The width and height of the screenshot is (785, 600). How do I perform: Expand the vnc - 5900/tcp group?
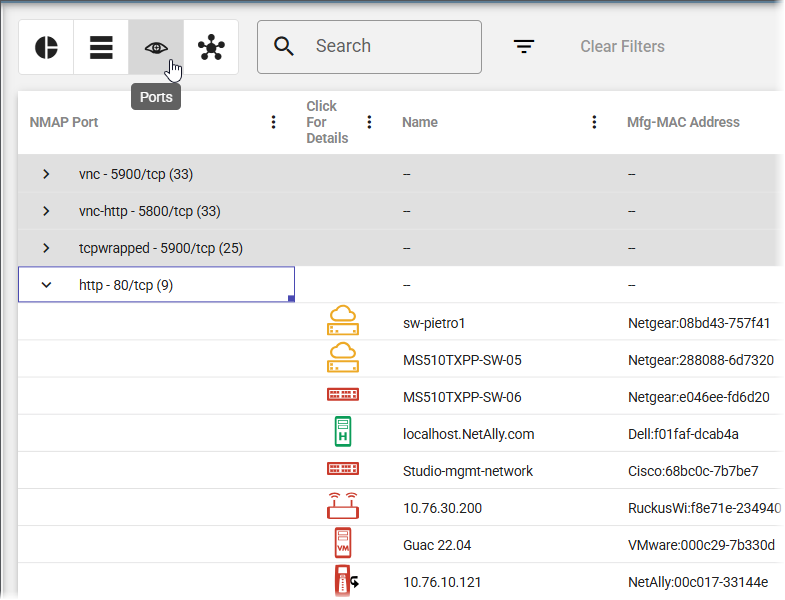[46, 174]
